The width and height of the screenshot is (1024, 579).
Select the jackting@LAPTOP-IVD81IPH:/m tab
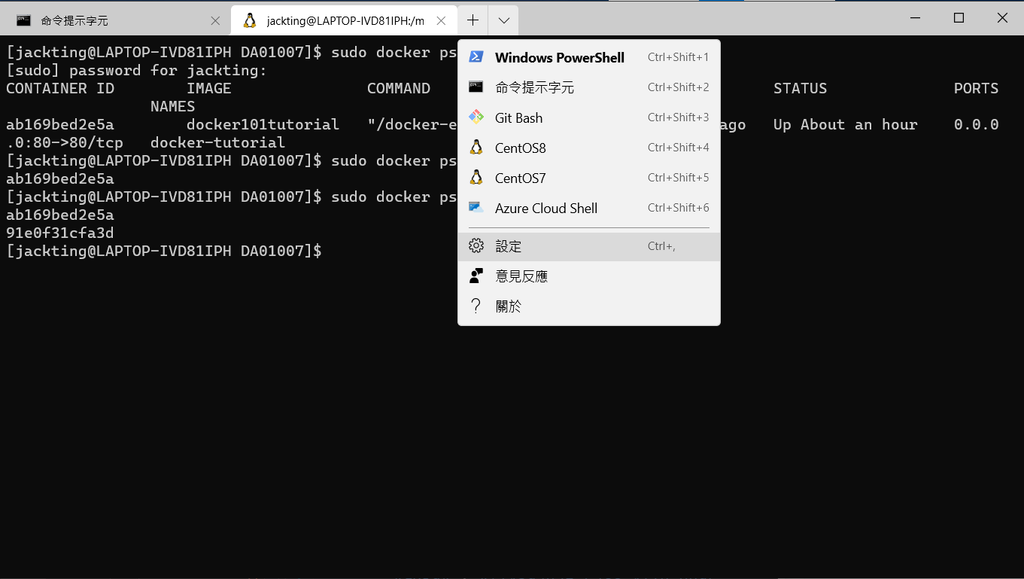tap(344, 20)
